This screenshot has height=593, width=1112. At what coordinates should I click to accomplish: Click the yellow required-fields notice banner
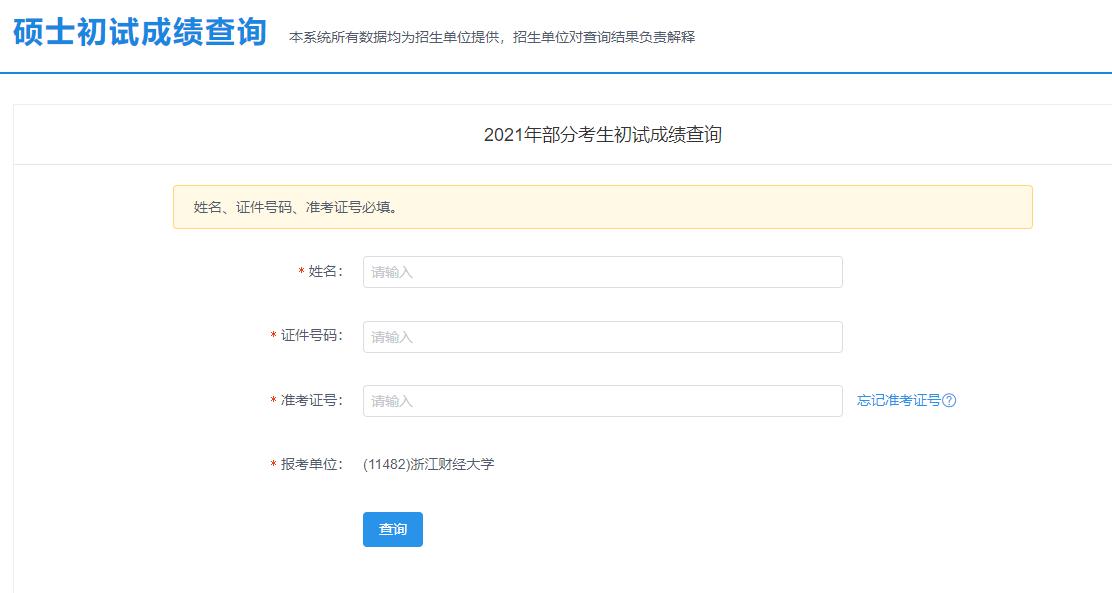pos(602,207)
